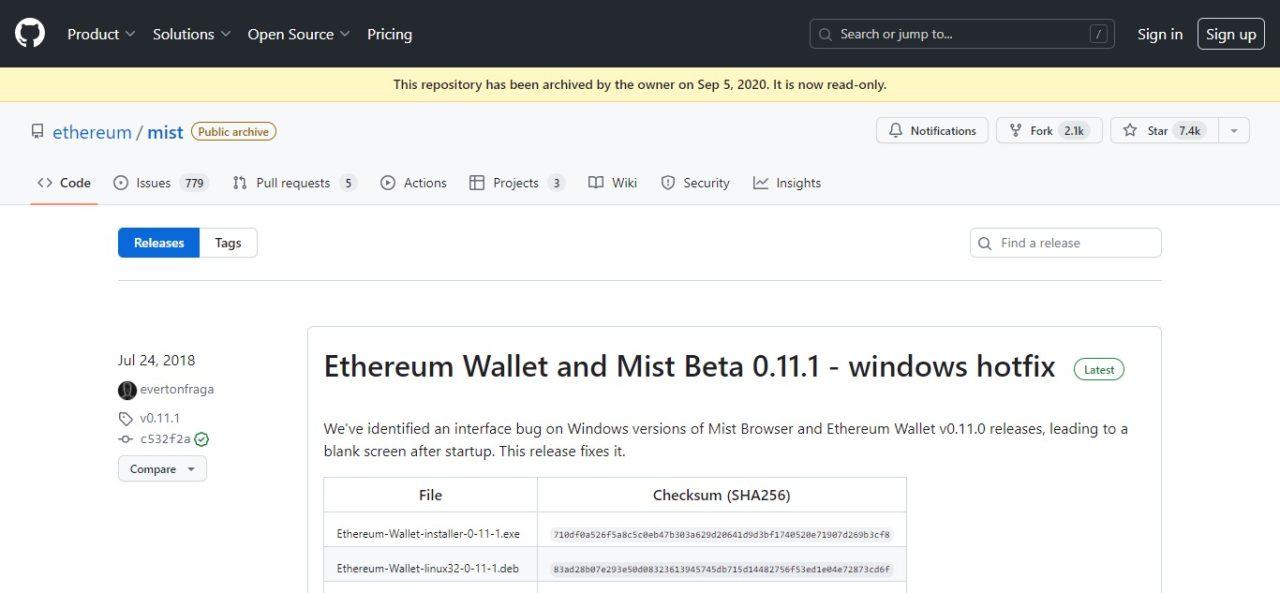This screenshot has height=593, width=1280.
Task: Click the star count 7.4k
Action: click(1189, 131)
